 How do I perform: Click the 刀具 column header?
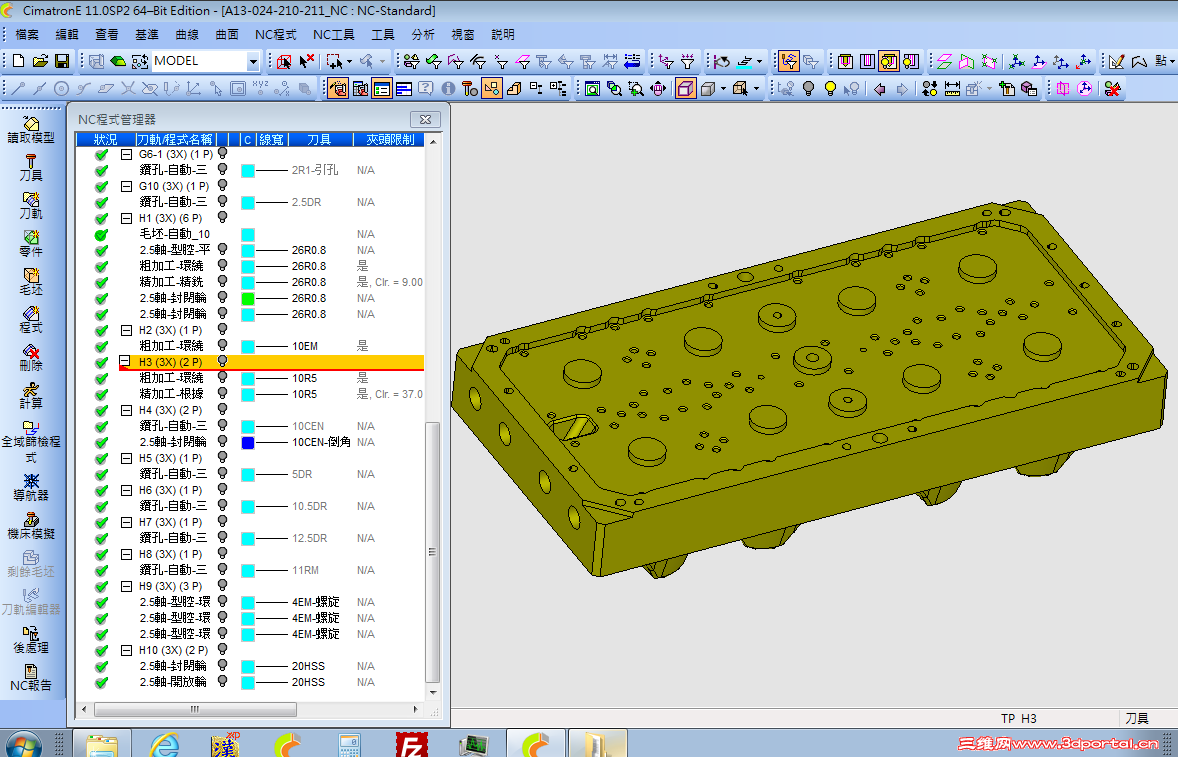[x=319, y=140]
